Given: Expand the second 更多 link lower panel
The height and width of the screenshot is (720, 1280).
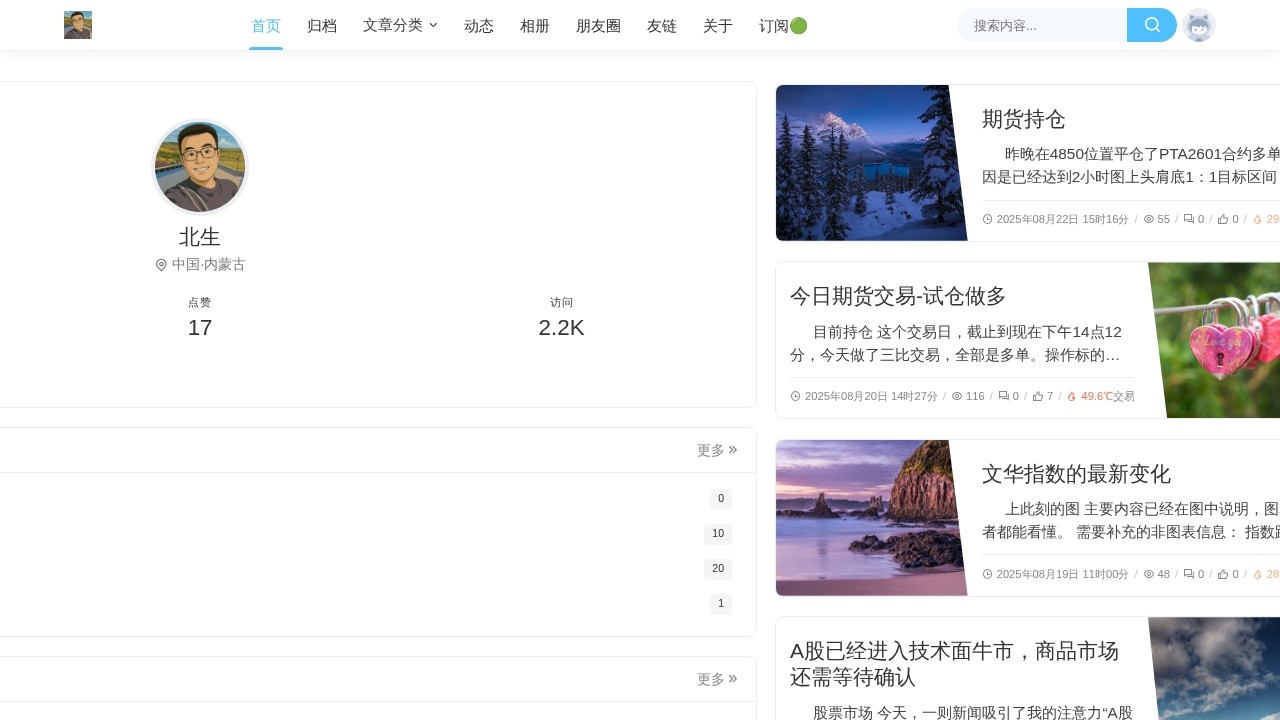Looking at the screenshot, I should [717, 679].
